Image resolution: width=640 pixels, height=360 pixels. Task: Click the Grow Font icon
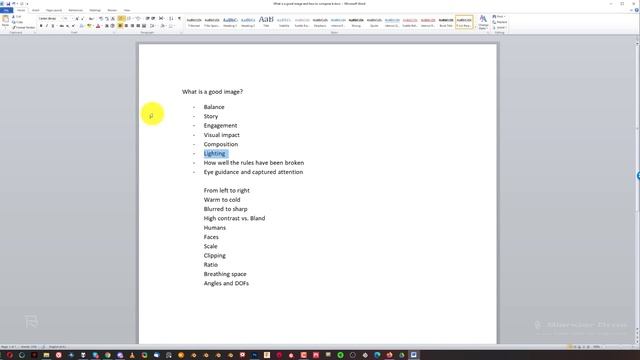click(x=77, y=18)
